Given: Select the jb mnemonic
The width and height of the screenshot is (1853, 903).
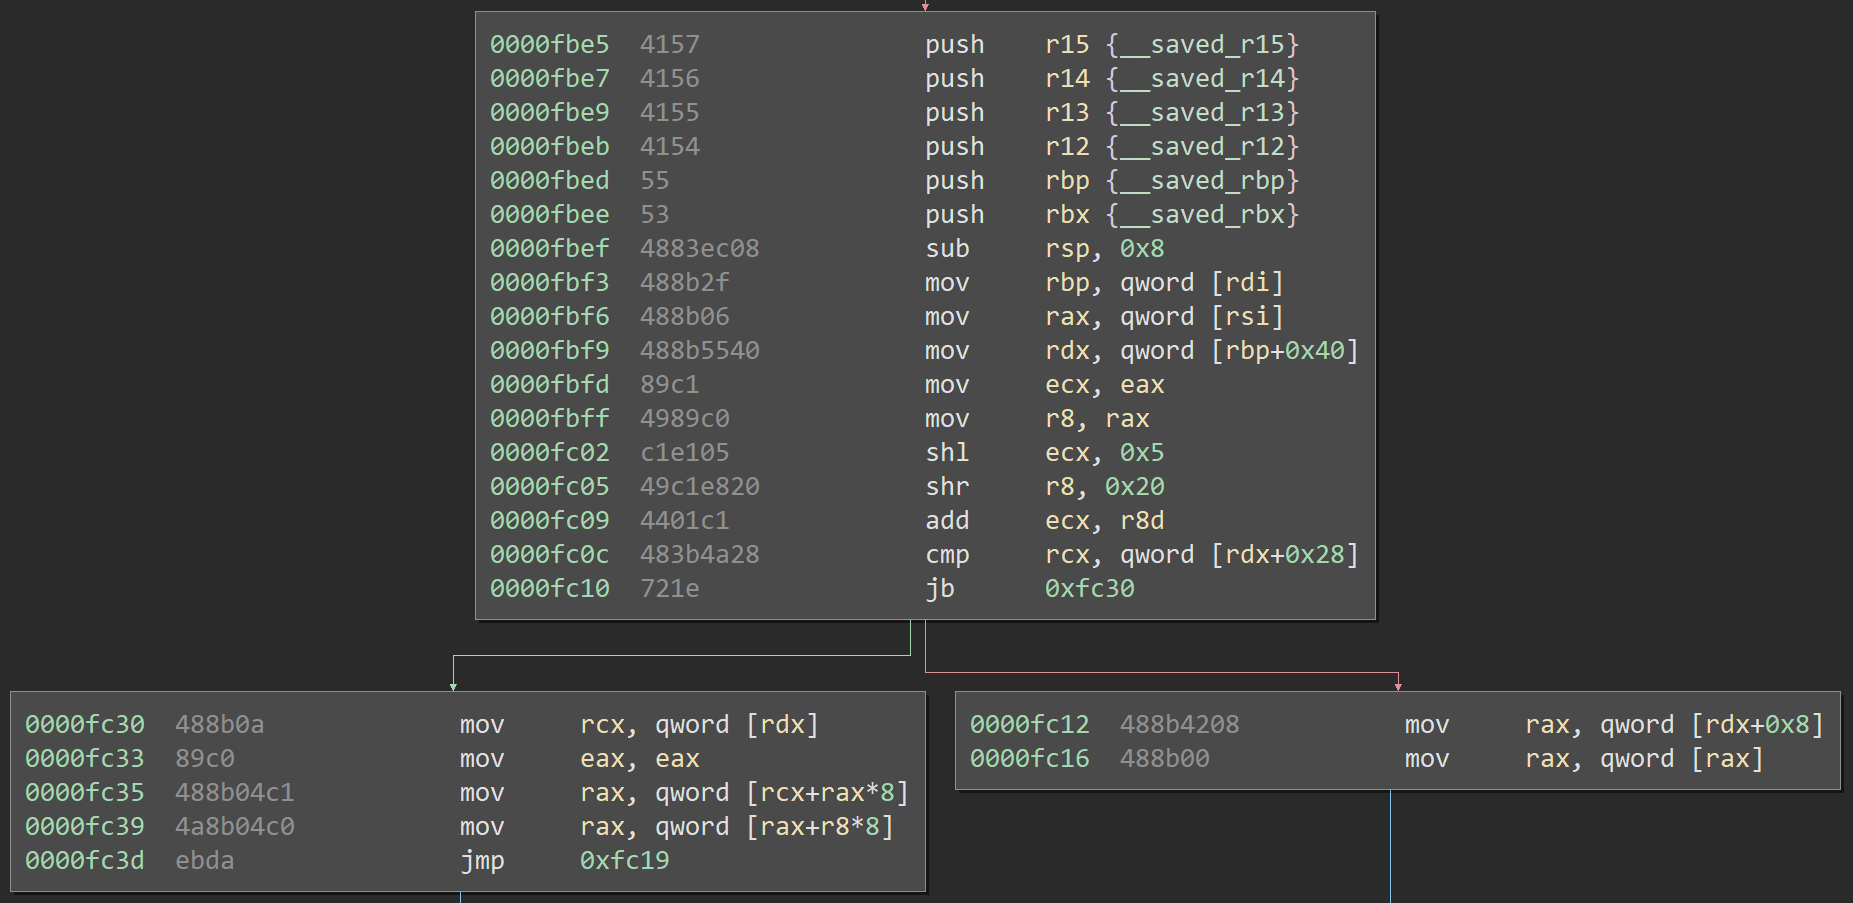Looking at the screenshot, I should pyautogui.click(x=939, y=589).
